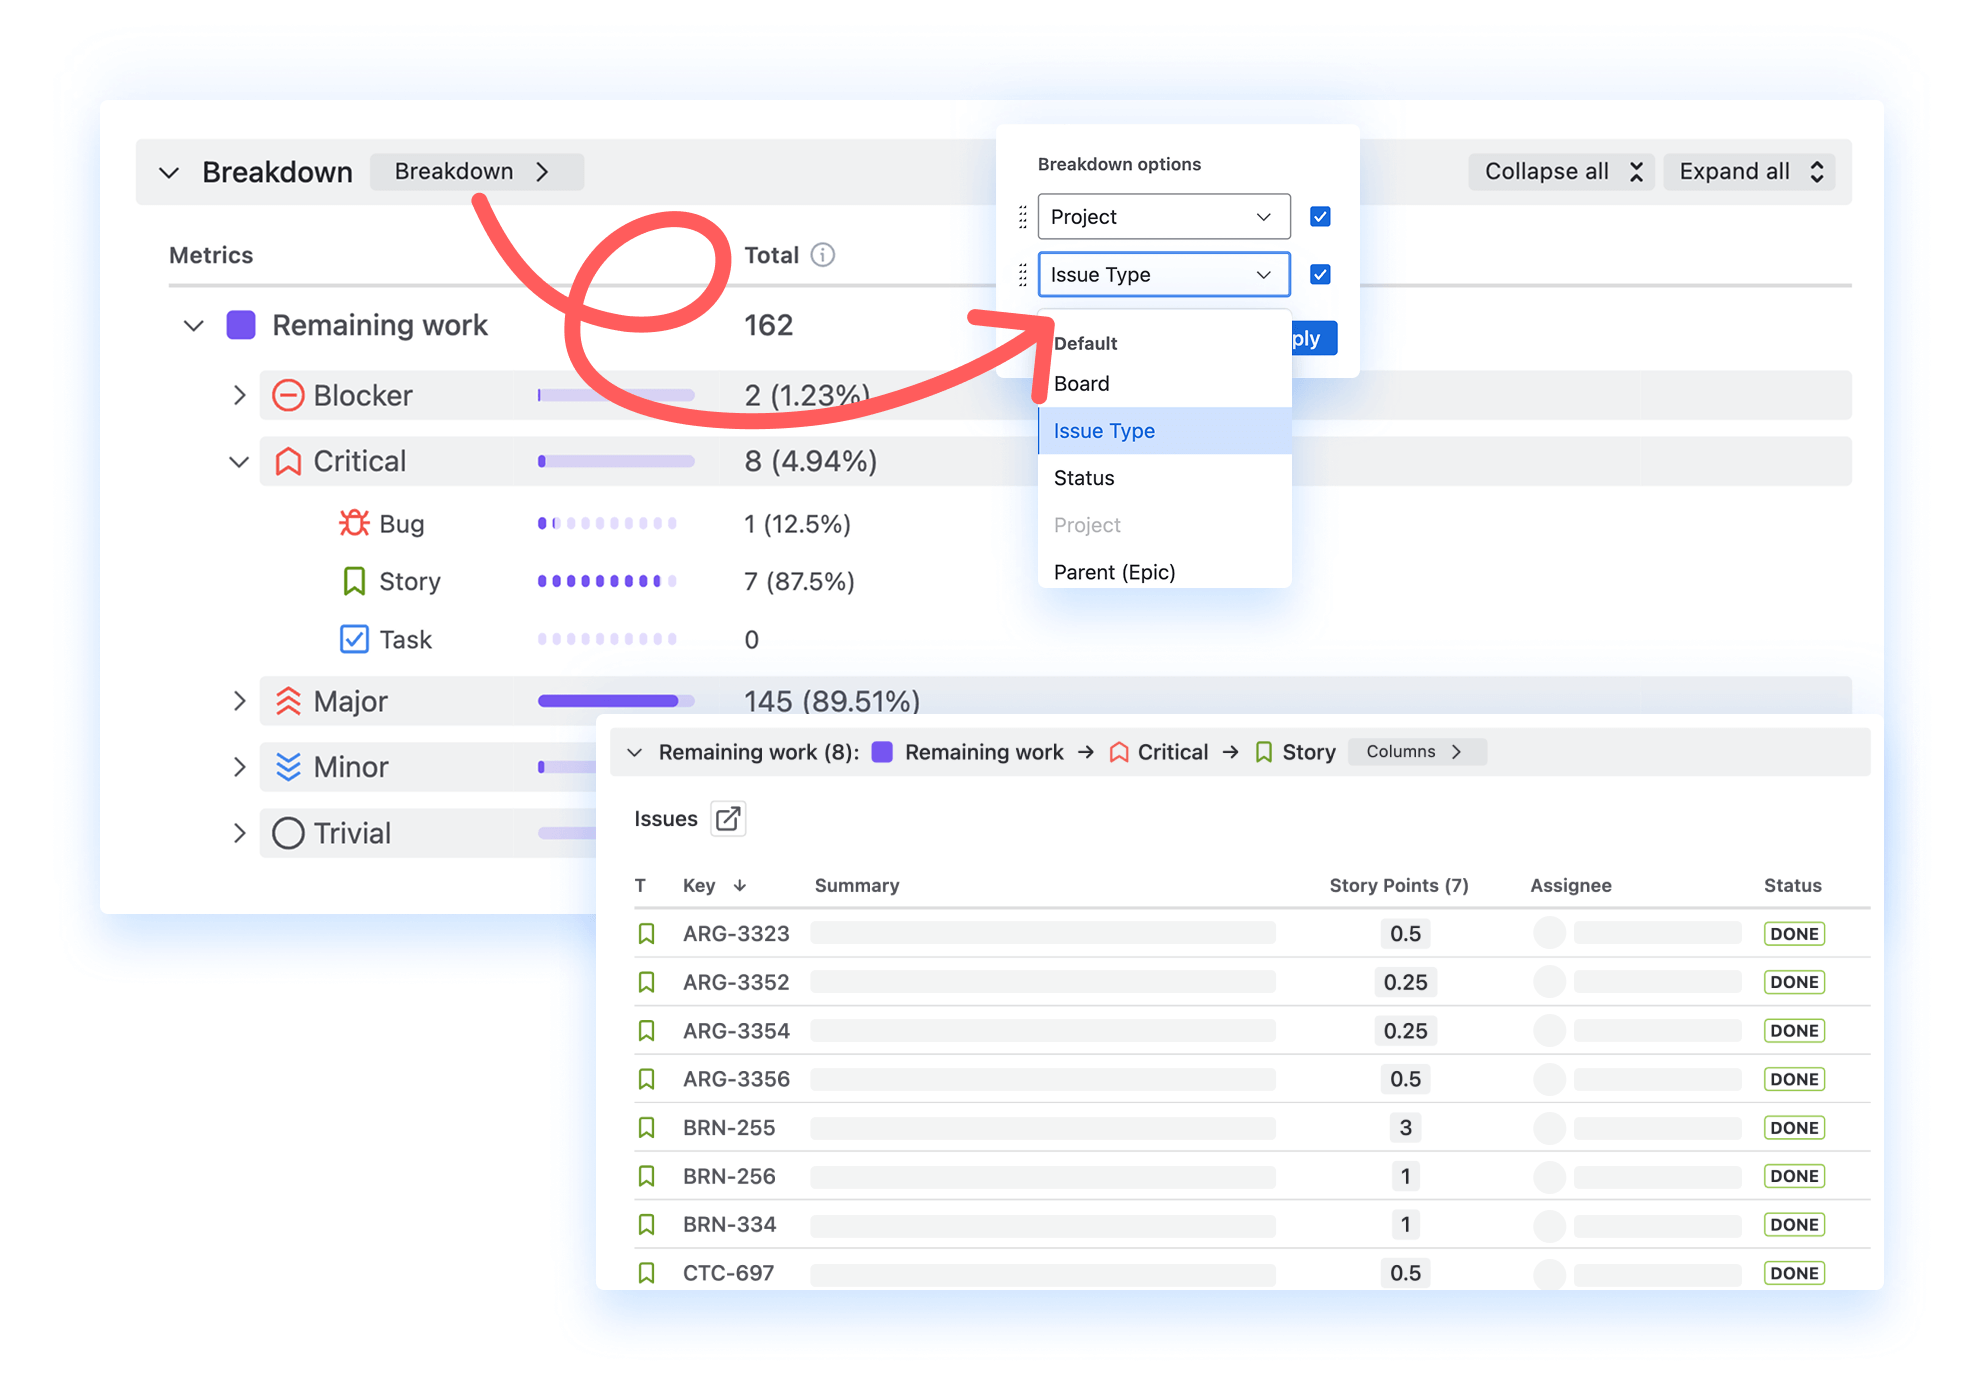Click the purple Remaining work swatch
Viewport: 1984px width, 1388px height.
coord(241,325)
